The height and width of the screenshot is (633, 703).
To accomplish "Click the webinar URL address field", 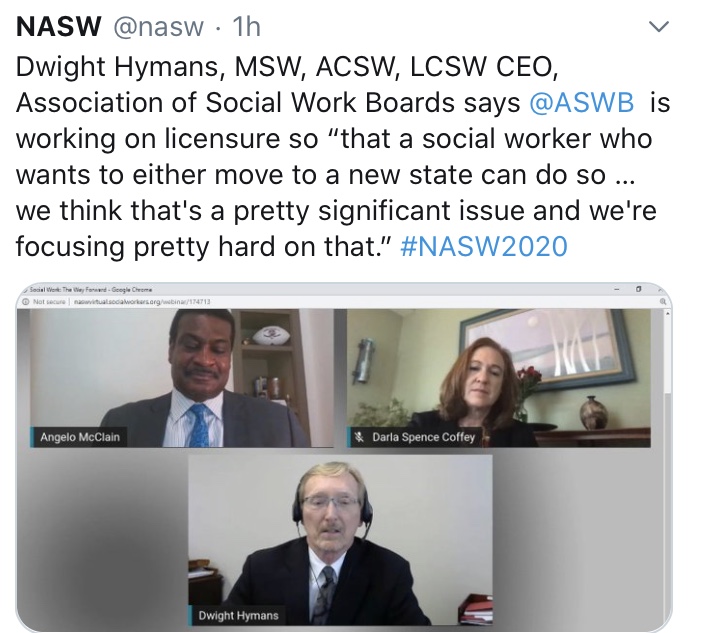I will pos(143,302).
